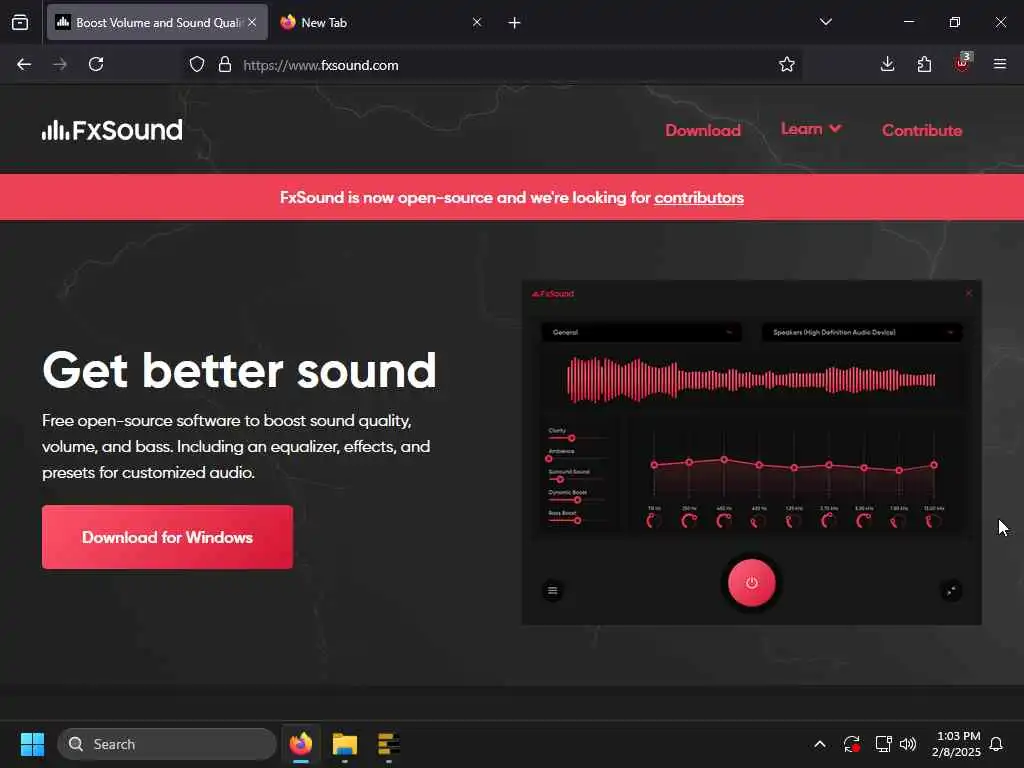This screenshot has height=768, width=1024.
Task: Show hidden system tray icons
Action: pos(820,744)
